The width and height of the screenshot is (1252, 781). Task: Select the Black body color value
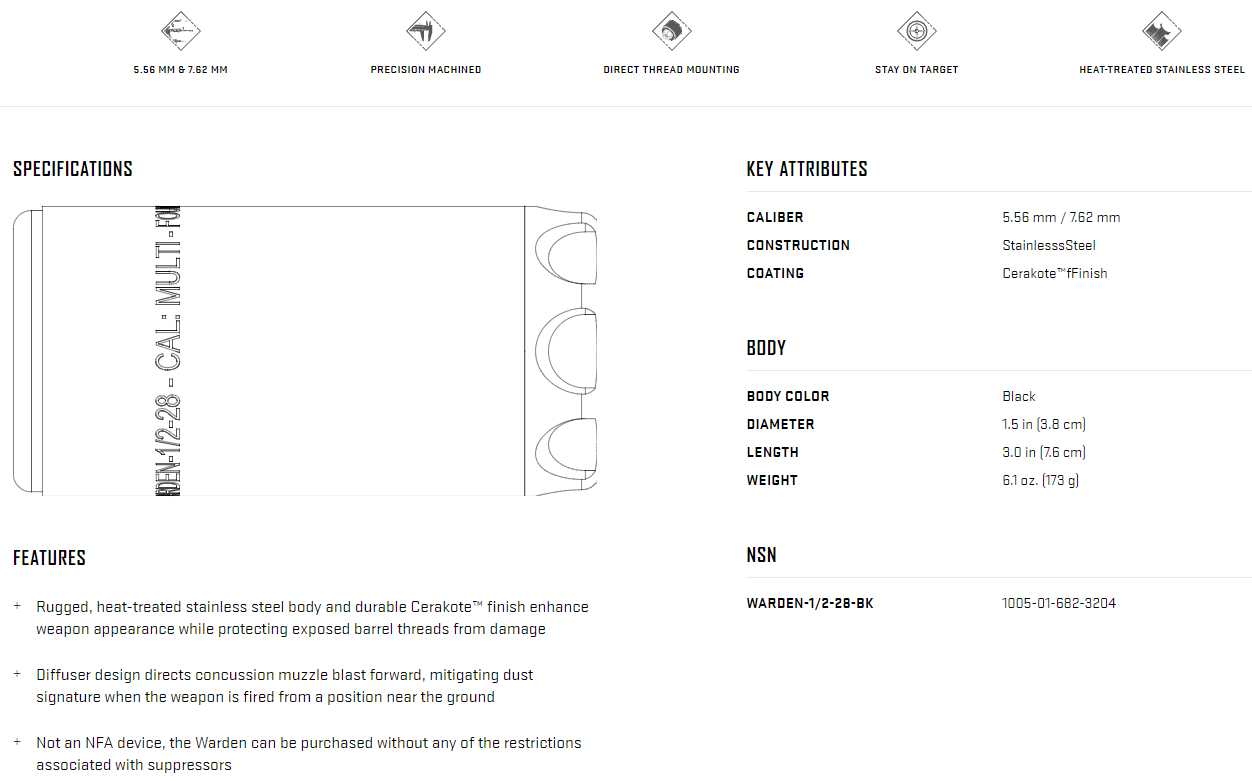pyautogui.click(x=1019, y=396)
